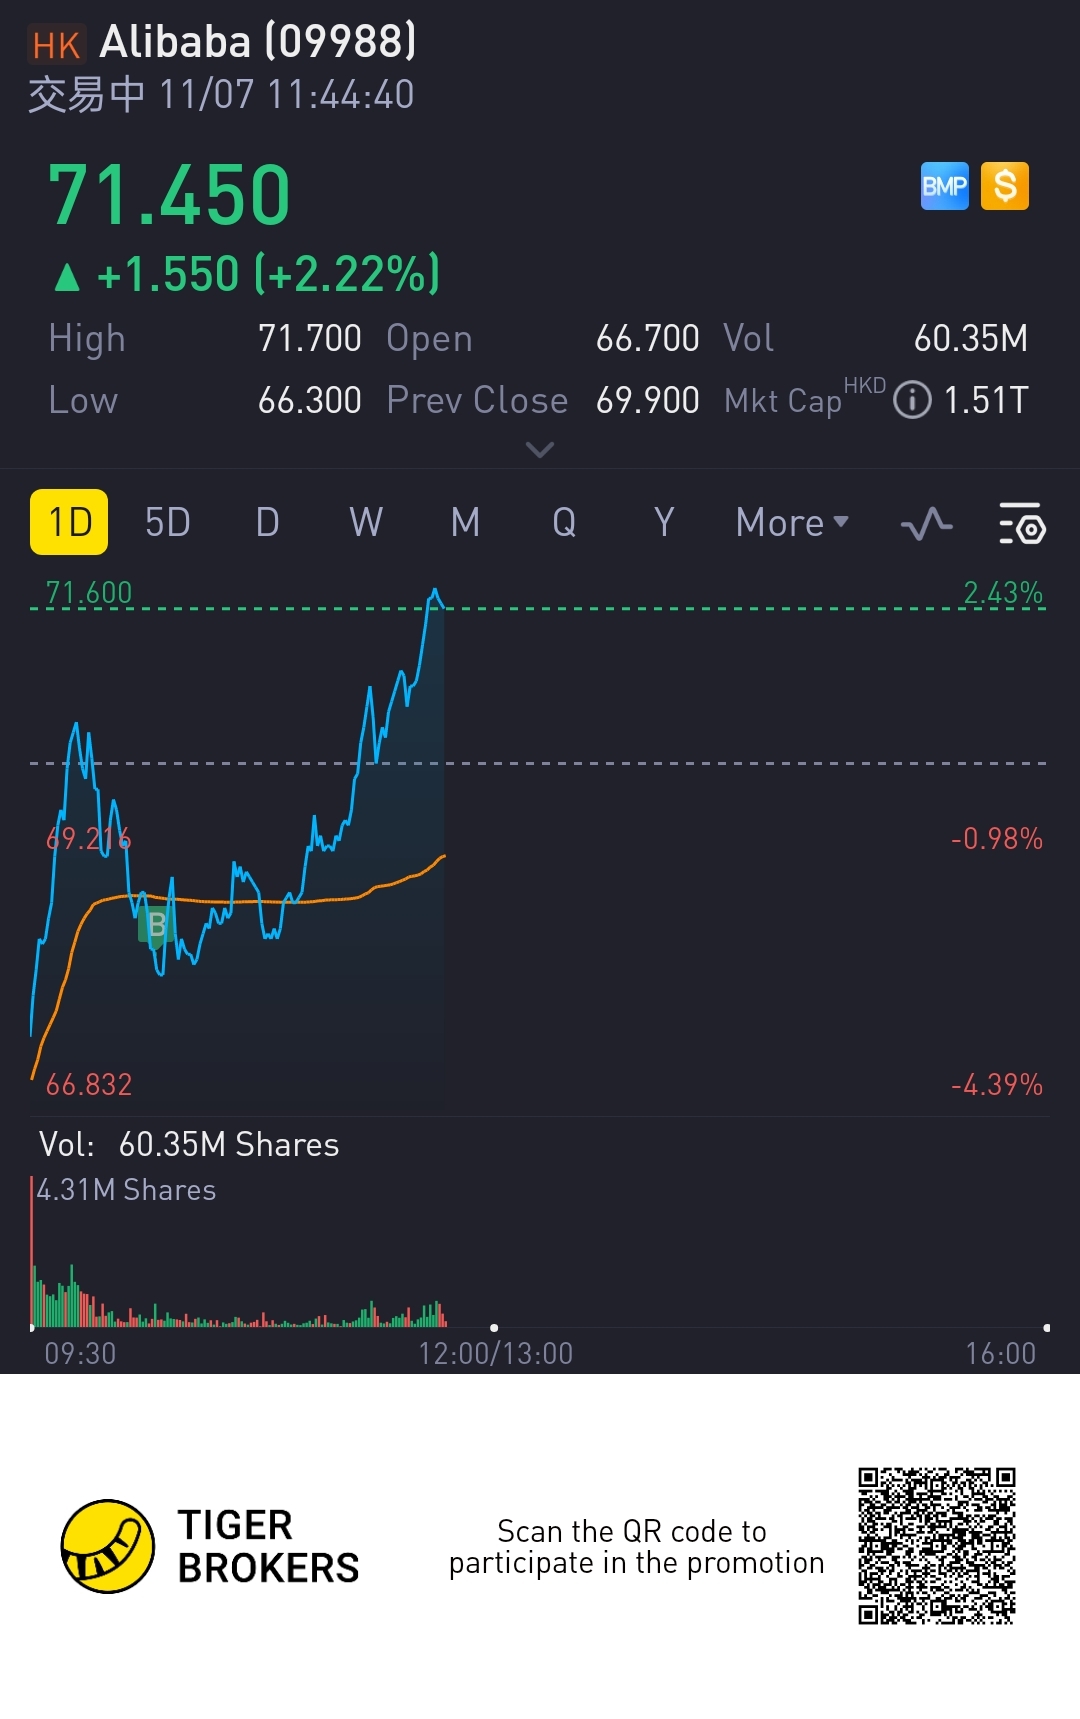Switch to the 5D chart tab

click(x=168, y=522)
